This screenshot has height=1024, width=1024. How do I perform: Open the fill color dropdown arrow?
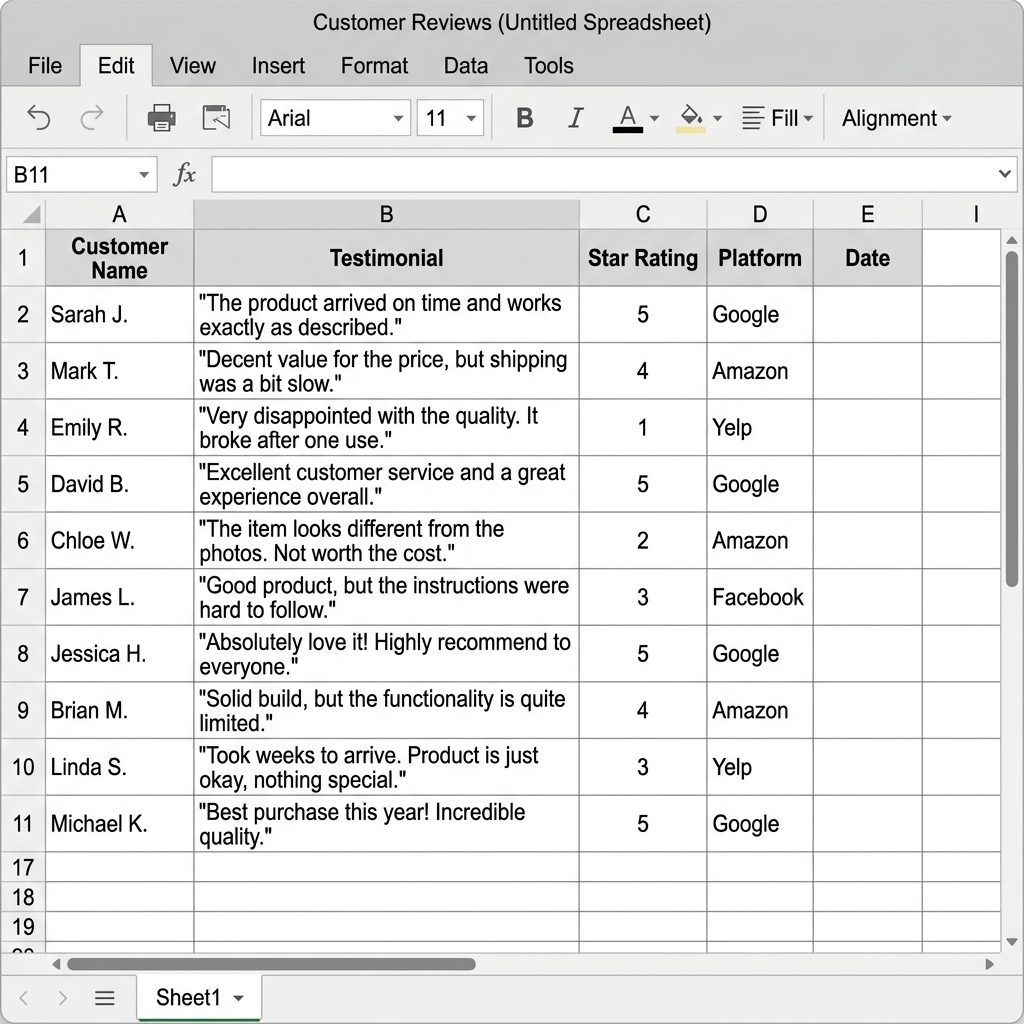[717, 119]
